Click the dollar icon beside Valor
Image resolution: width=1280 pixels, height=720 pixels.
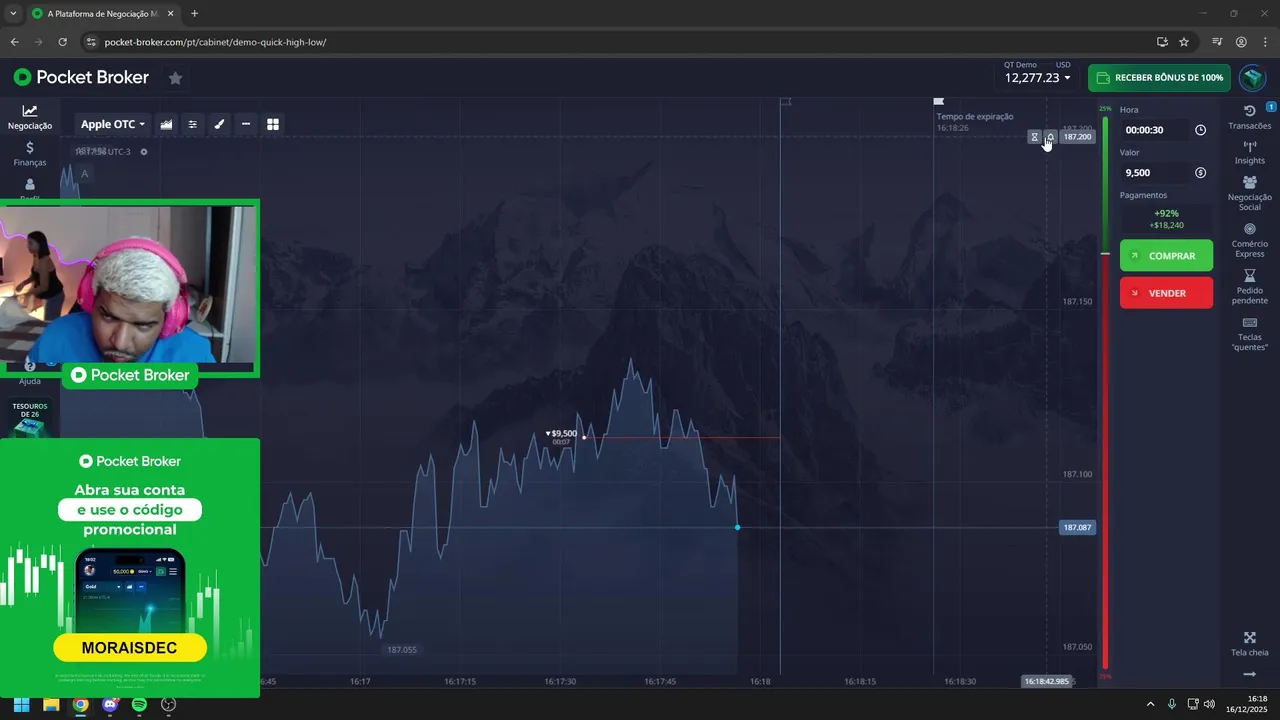click(1200, 173)
